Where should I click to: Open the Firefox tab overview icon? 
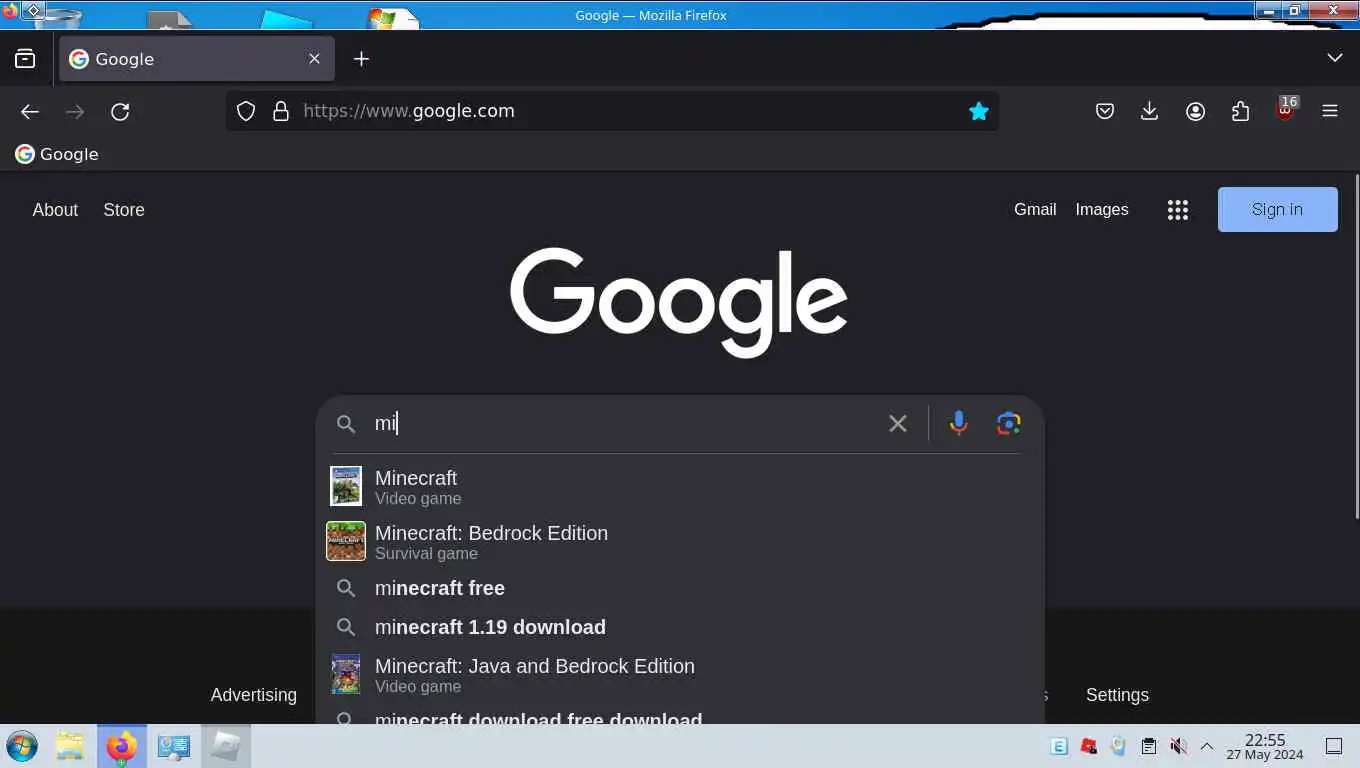25,59
